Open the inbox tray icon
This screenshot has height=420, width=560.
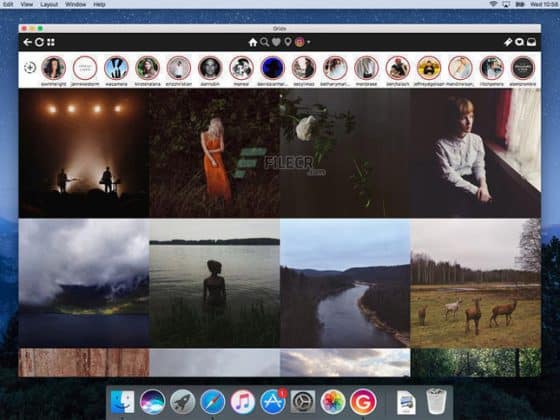click(x=531, y=42)
